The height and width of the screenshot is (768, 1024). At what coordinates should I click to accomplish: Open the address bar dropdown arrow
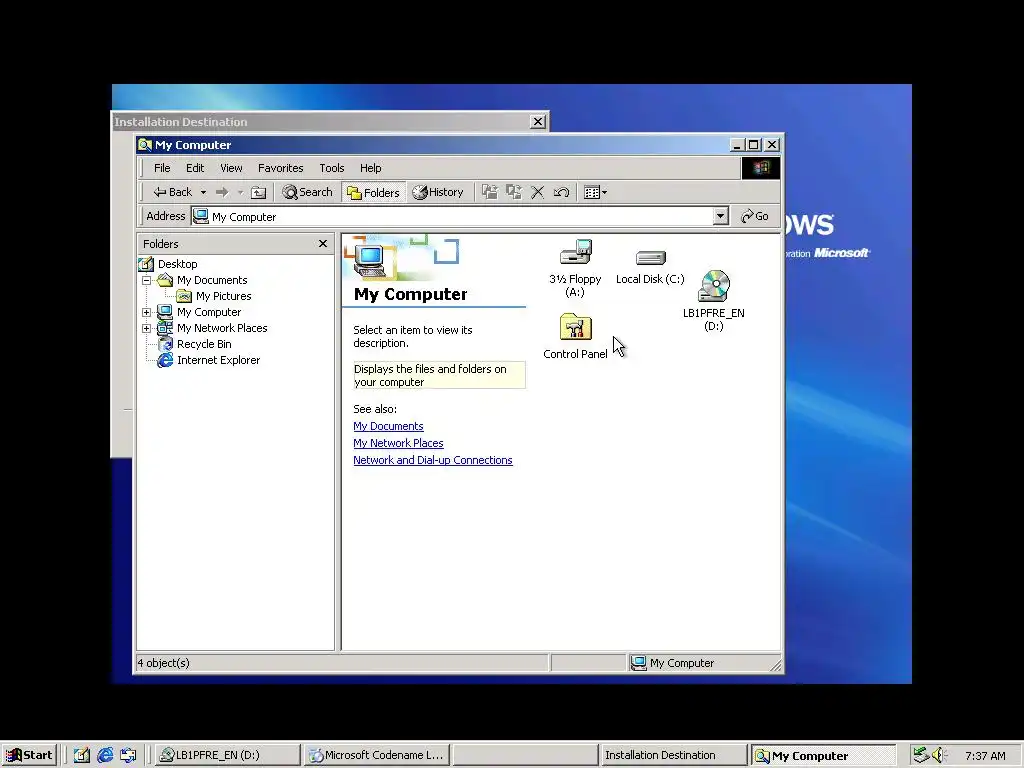pyautogui.click(x=720, y=216)
